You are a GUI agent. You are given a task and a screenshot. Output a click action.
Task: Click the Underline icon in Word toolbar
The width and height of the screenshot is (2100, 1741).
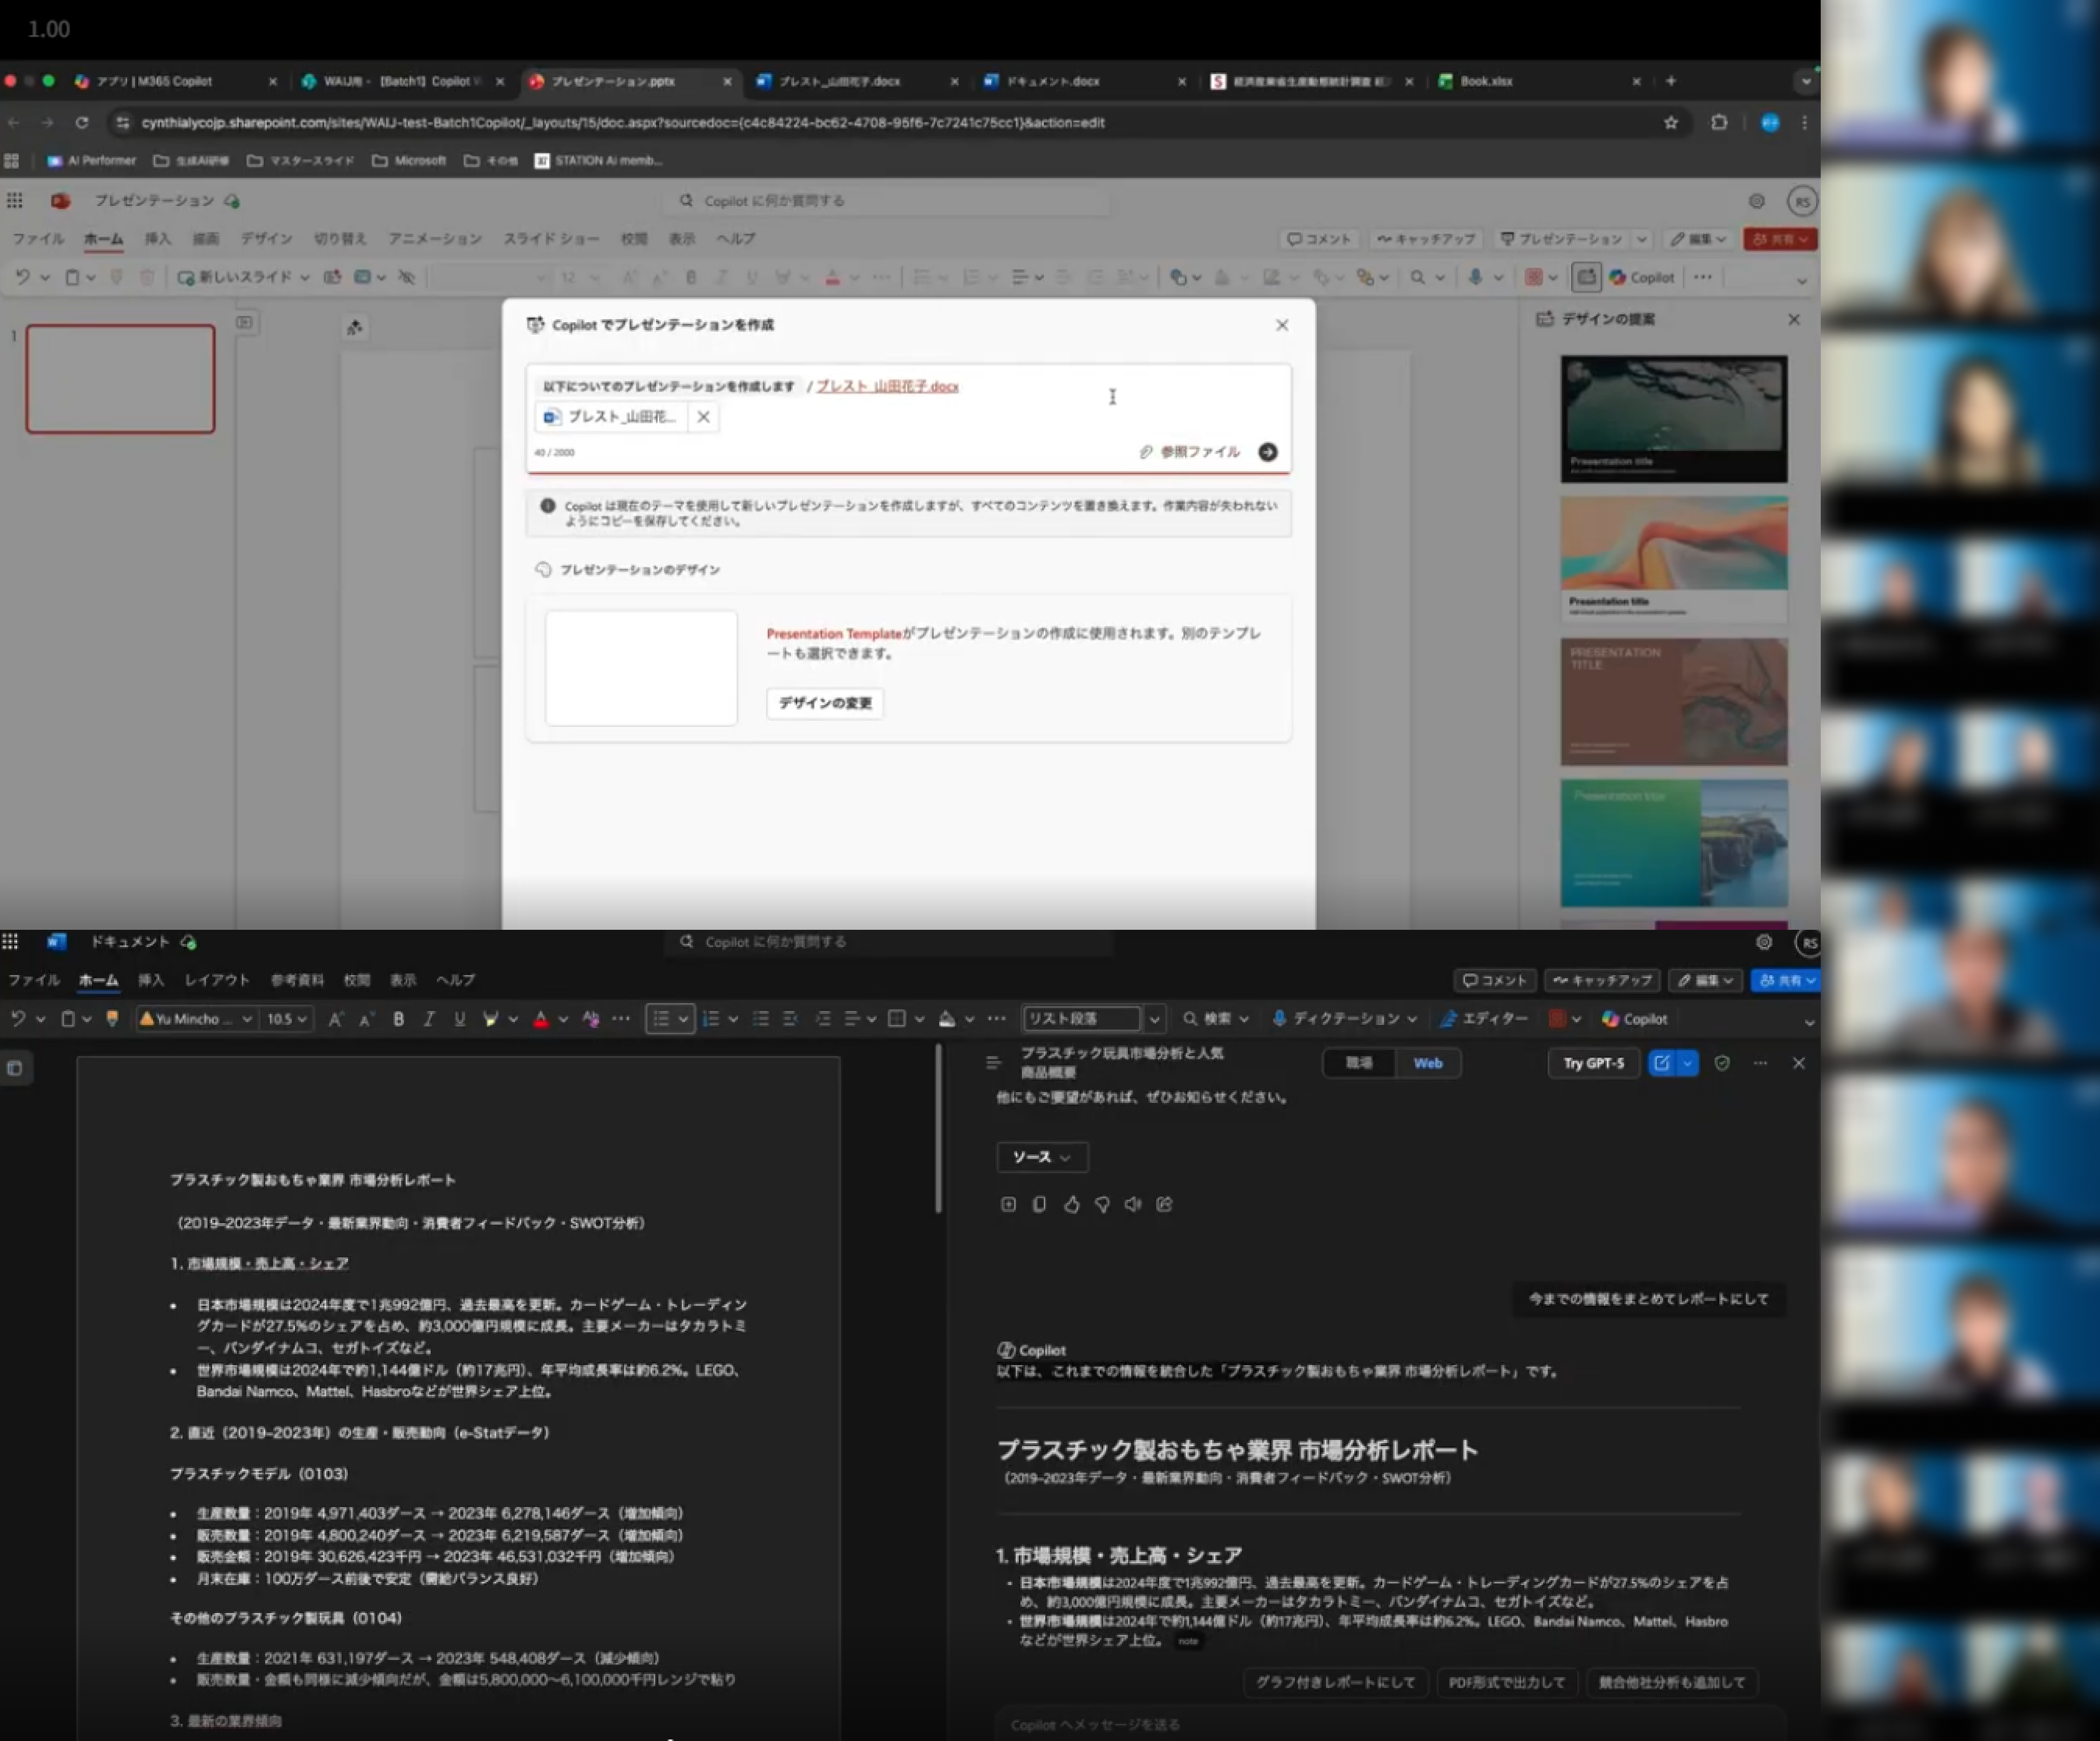coord(460,1019)
